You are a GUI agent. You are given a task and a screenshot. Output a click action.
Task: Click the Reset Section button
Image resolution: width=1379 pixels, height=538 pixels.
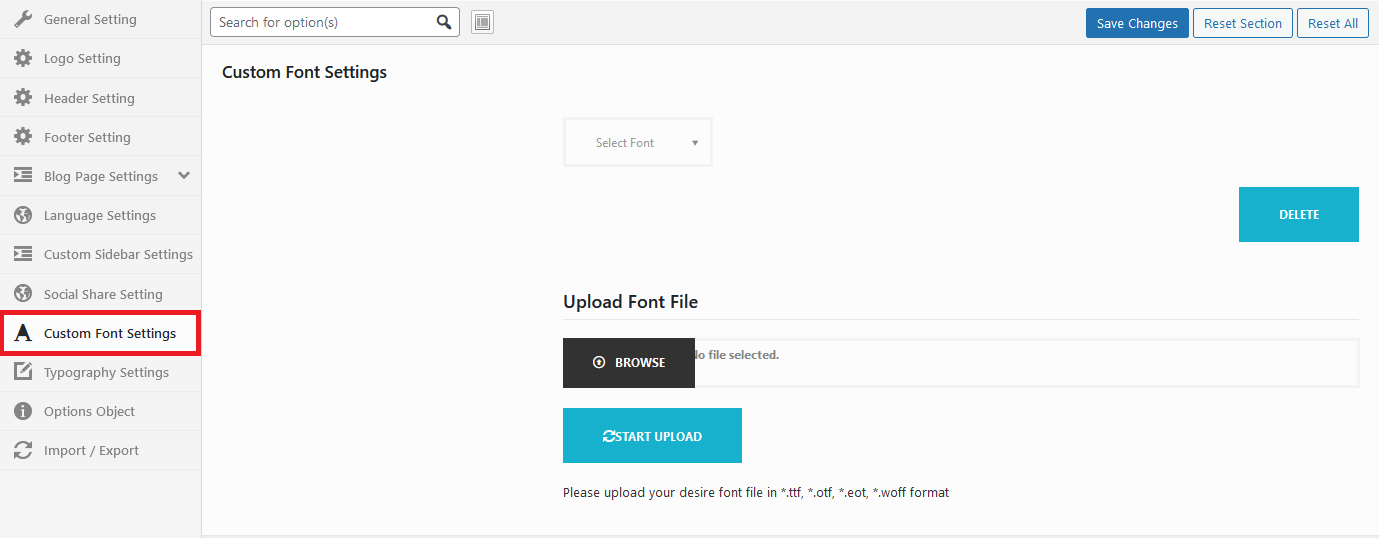[x=1242, y=23]
